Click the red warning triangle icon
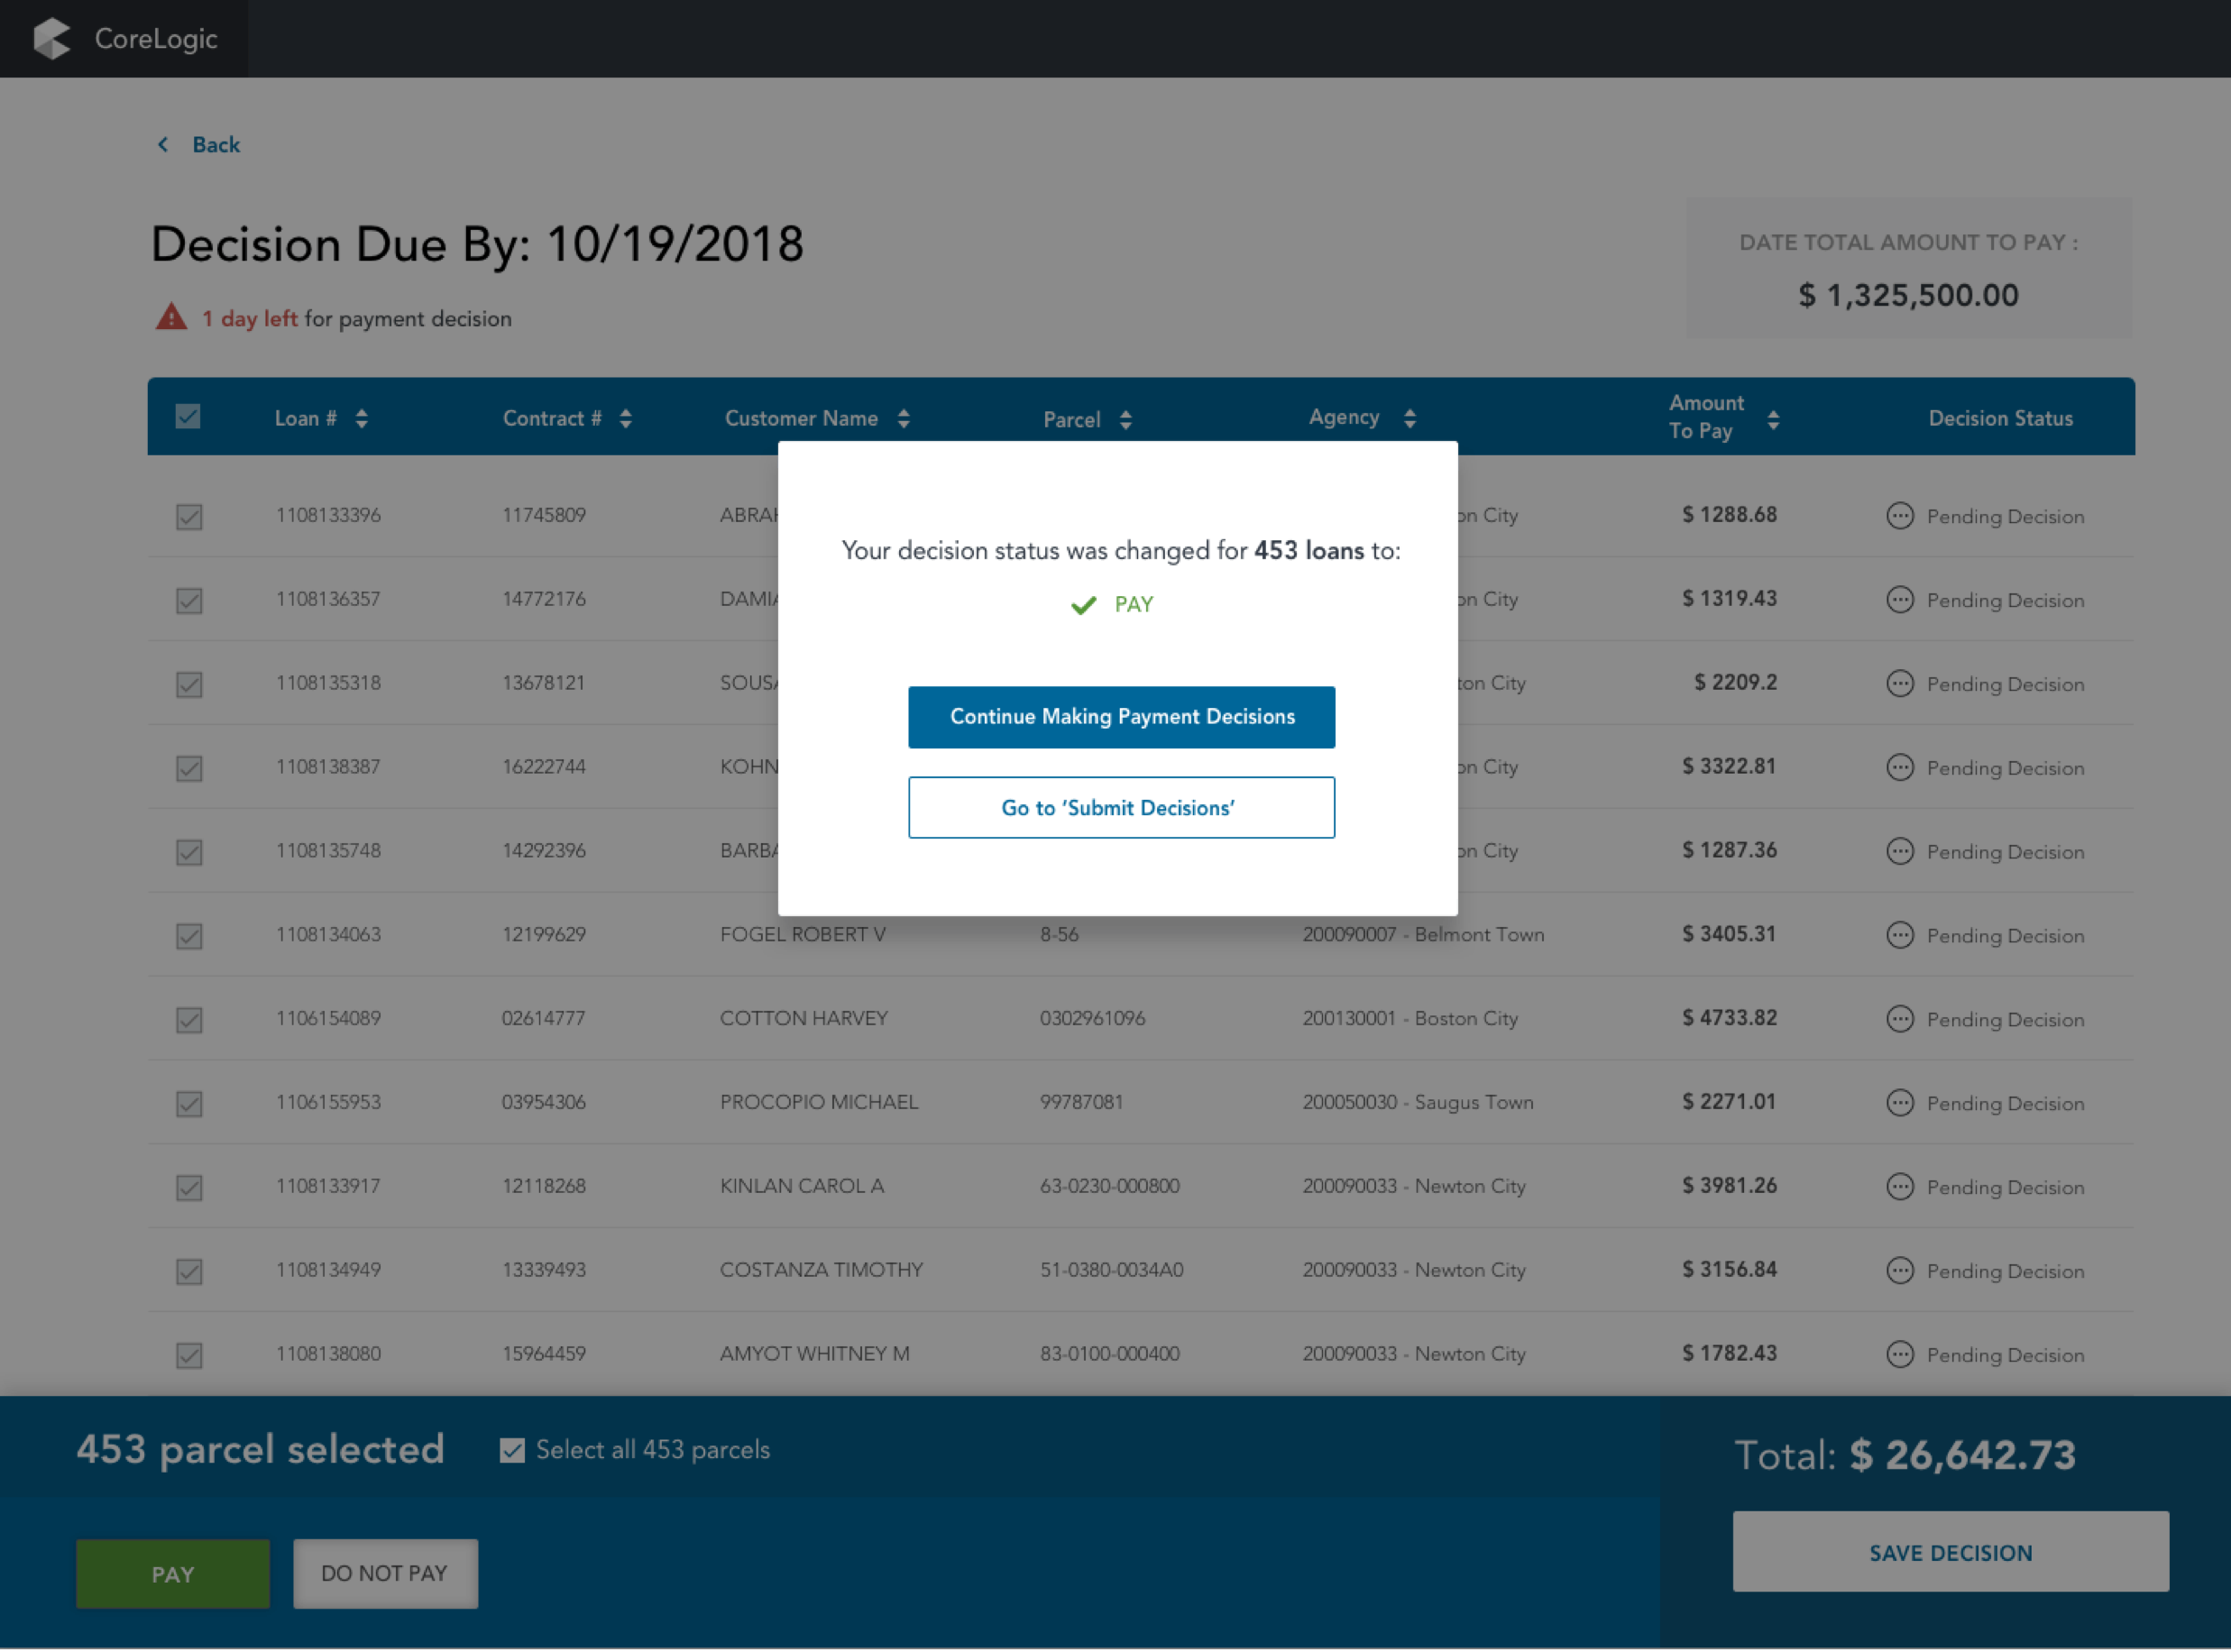This screenshot has height=1652, width=2231. point(171,318)
